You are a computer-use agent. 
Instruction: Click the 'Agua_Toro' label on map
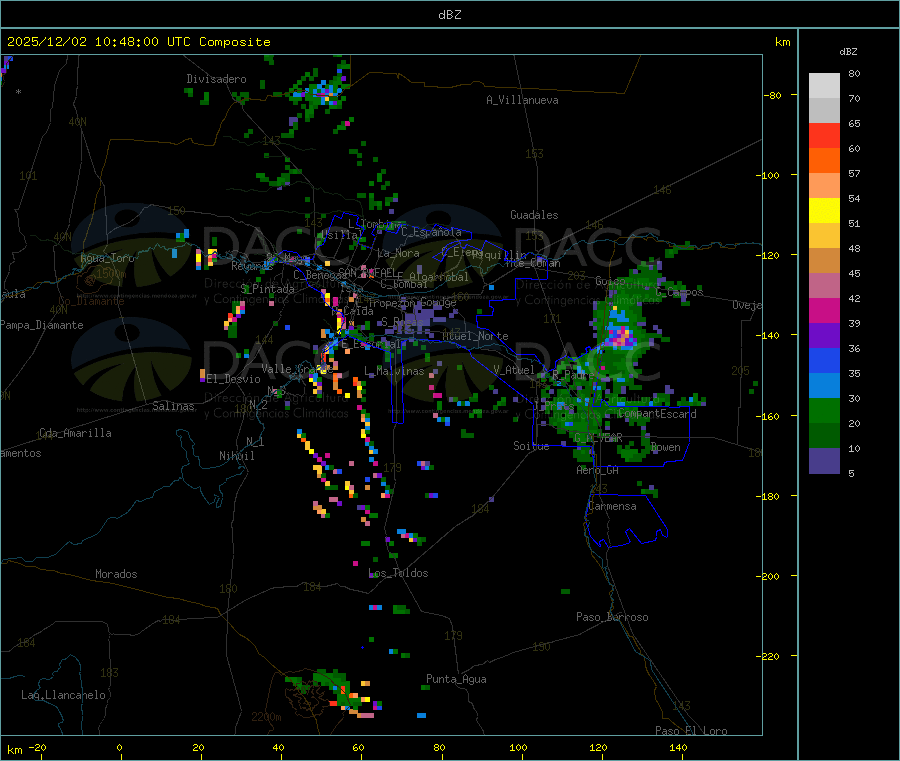(x=107, y=258)
